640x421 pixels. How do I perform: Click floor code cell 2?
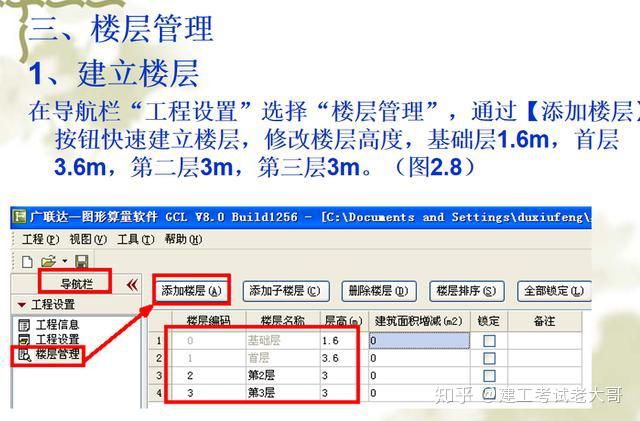209,375
